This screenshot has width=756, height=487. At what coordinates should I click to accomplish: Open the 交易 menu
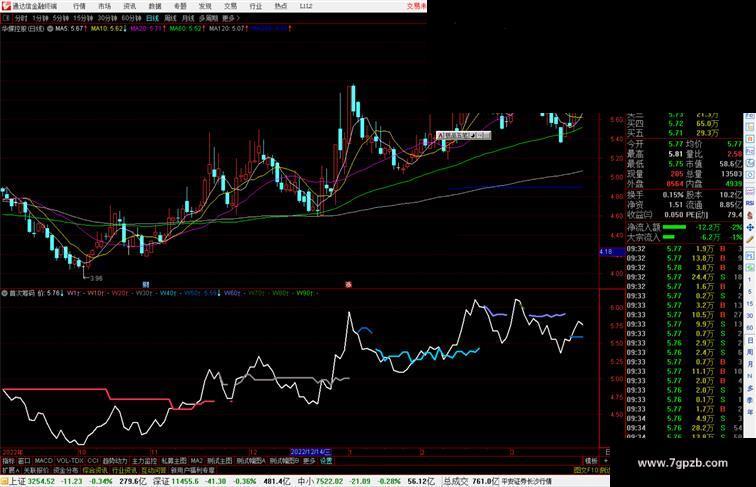pyautogui.click(x=230, y=6)
